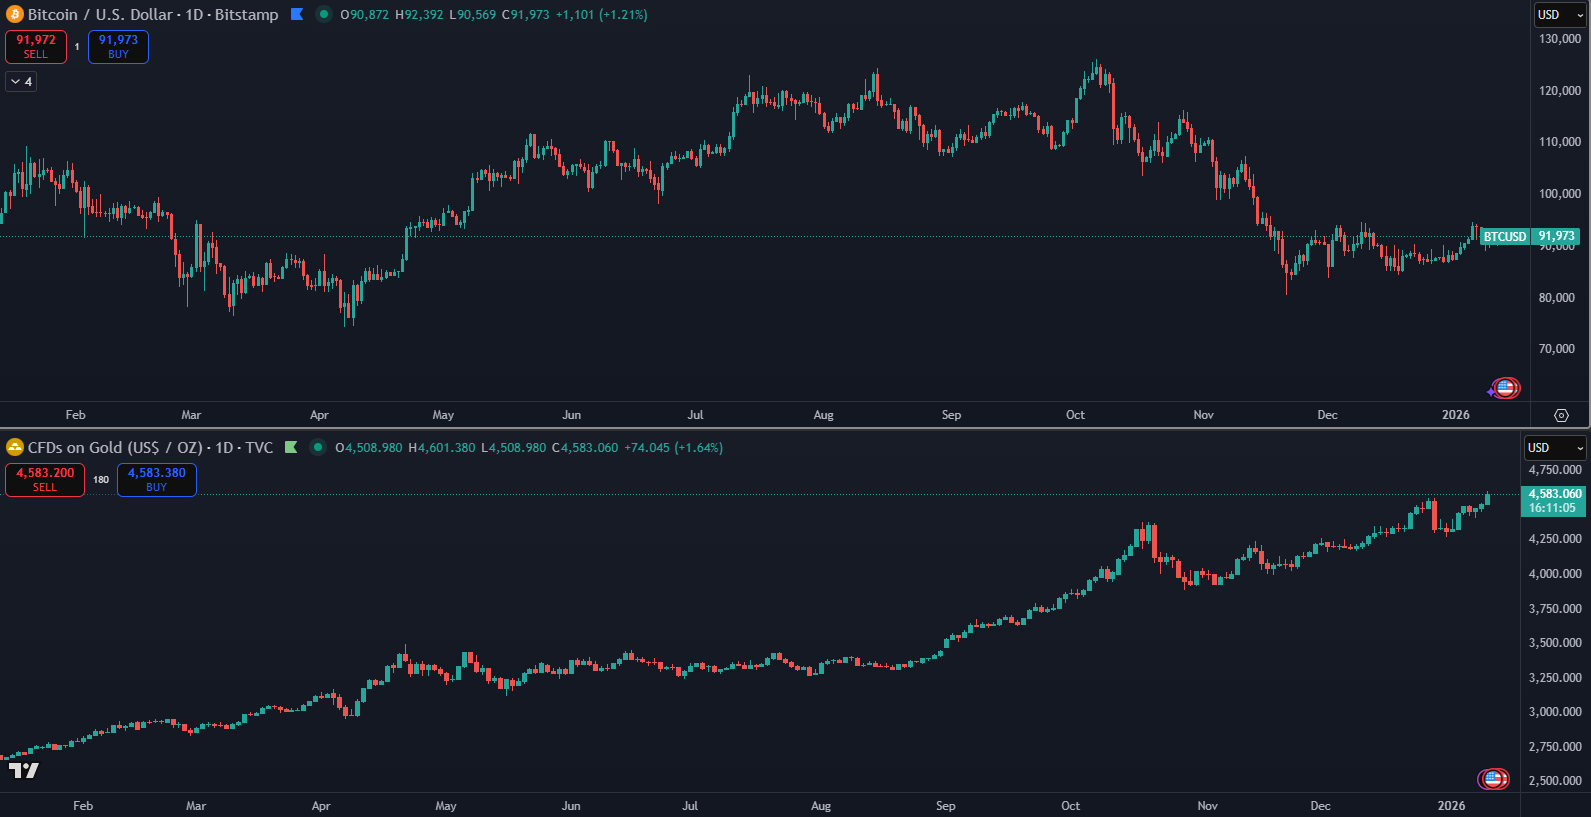The width and height of the screenshot is (1591, 817).
Task: Click the green flag beside the Gold title
Action: (x=291, y=448)
